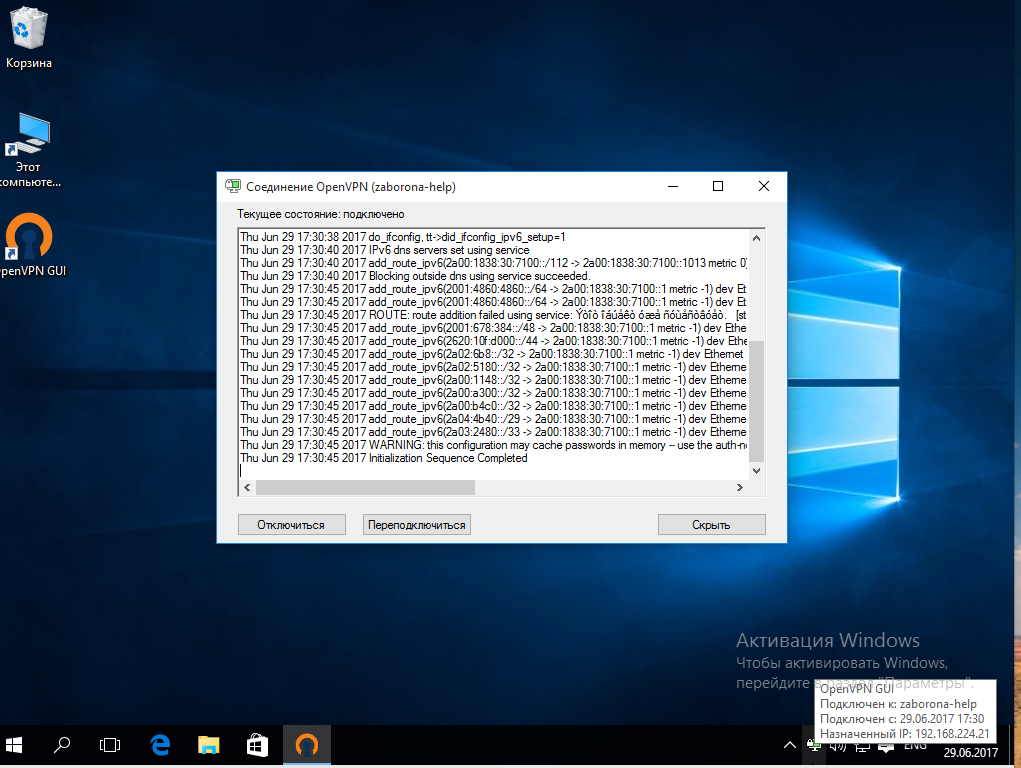Click the horizontal scrollbar thumb in log
This screenshot has height=768, width=1021.
click(x=365, y=488)
